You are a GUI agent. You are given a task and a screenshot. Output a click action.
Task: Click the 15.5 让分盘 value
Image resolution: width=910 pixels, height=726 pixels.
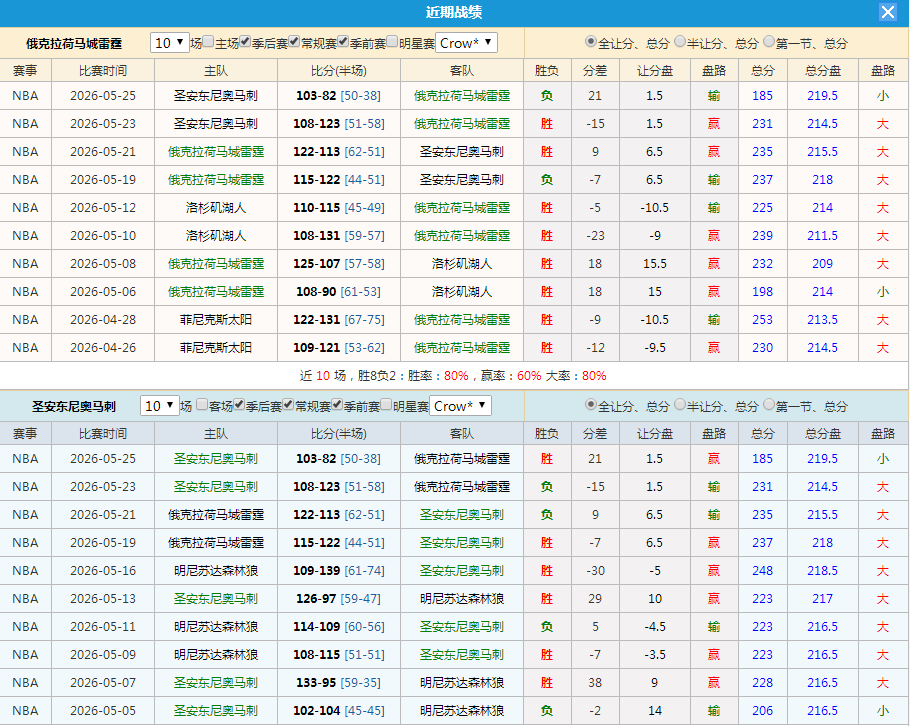(x=655, y=263)
